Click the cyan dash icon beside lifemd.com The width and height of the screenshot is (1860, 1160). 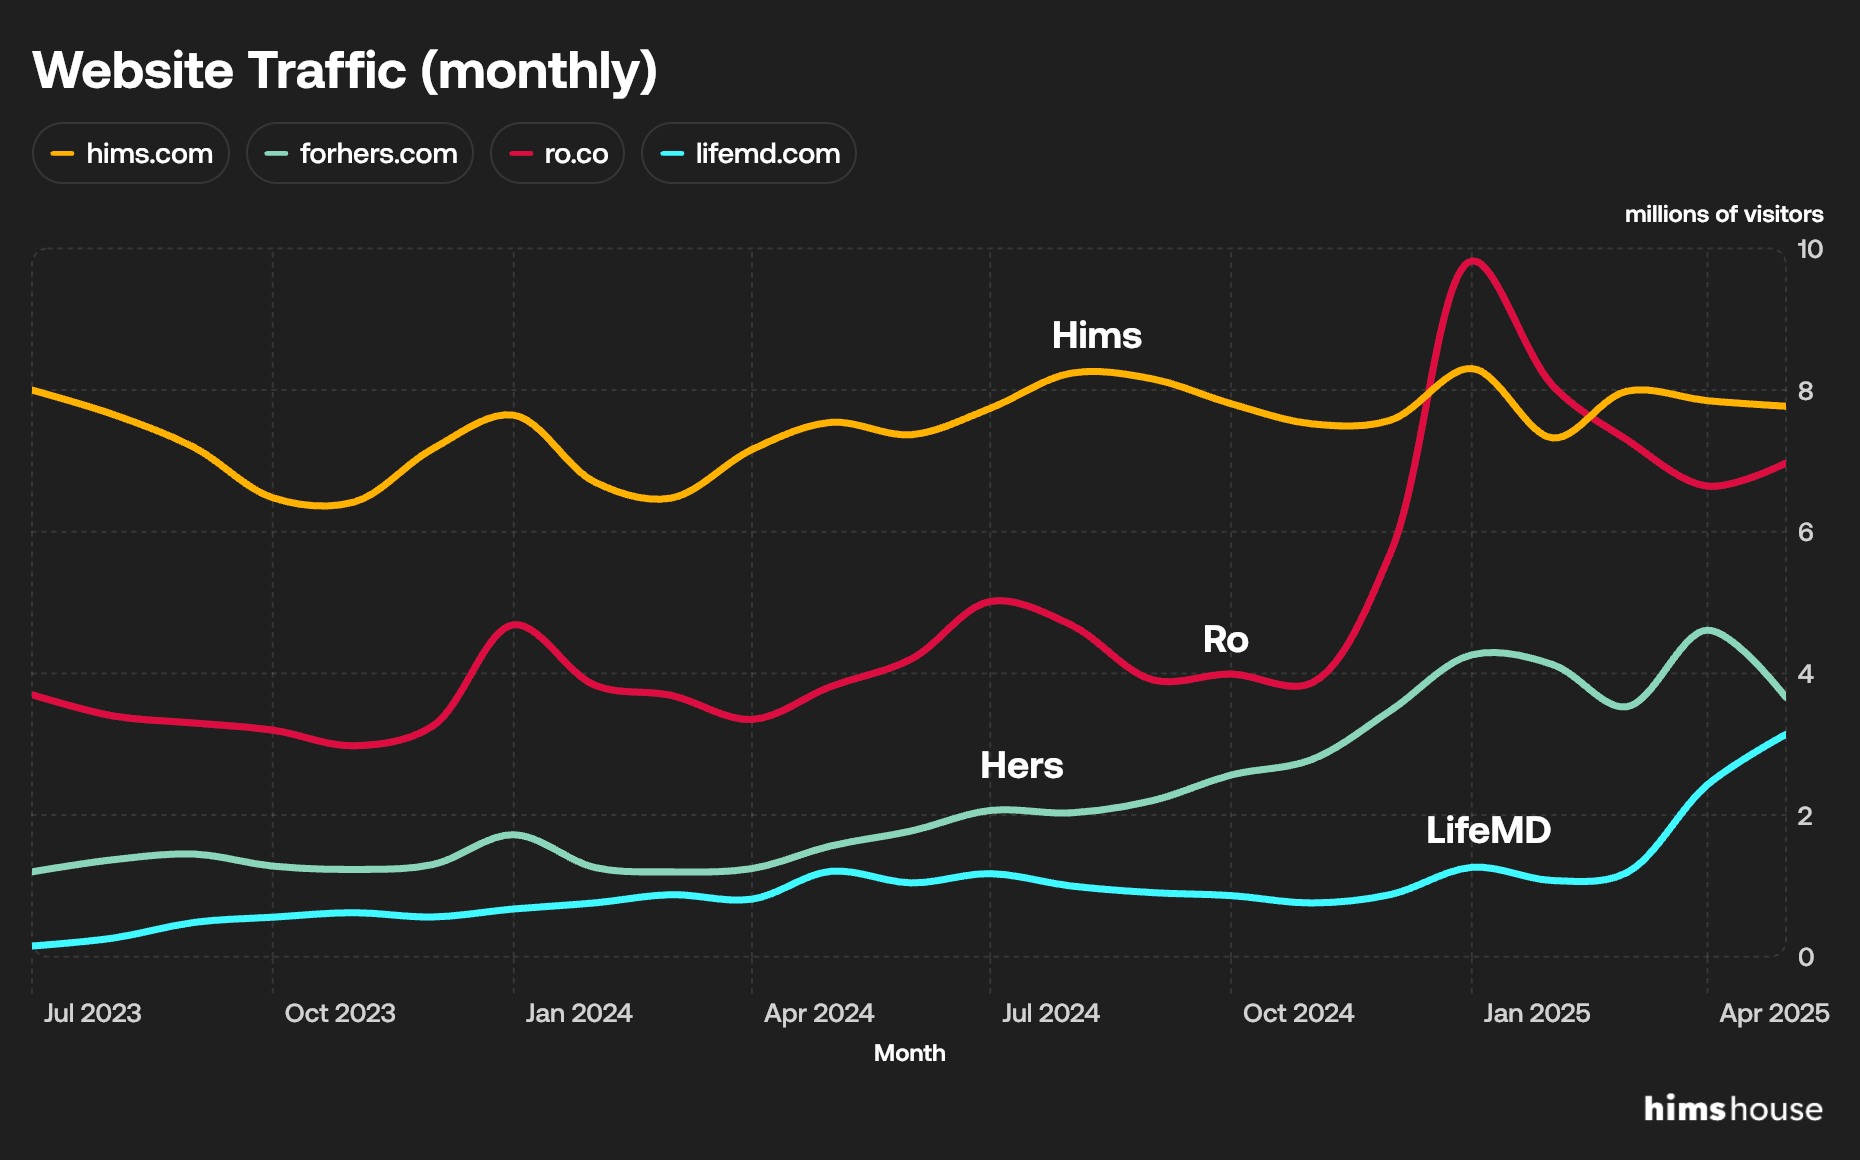[670, 153]
